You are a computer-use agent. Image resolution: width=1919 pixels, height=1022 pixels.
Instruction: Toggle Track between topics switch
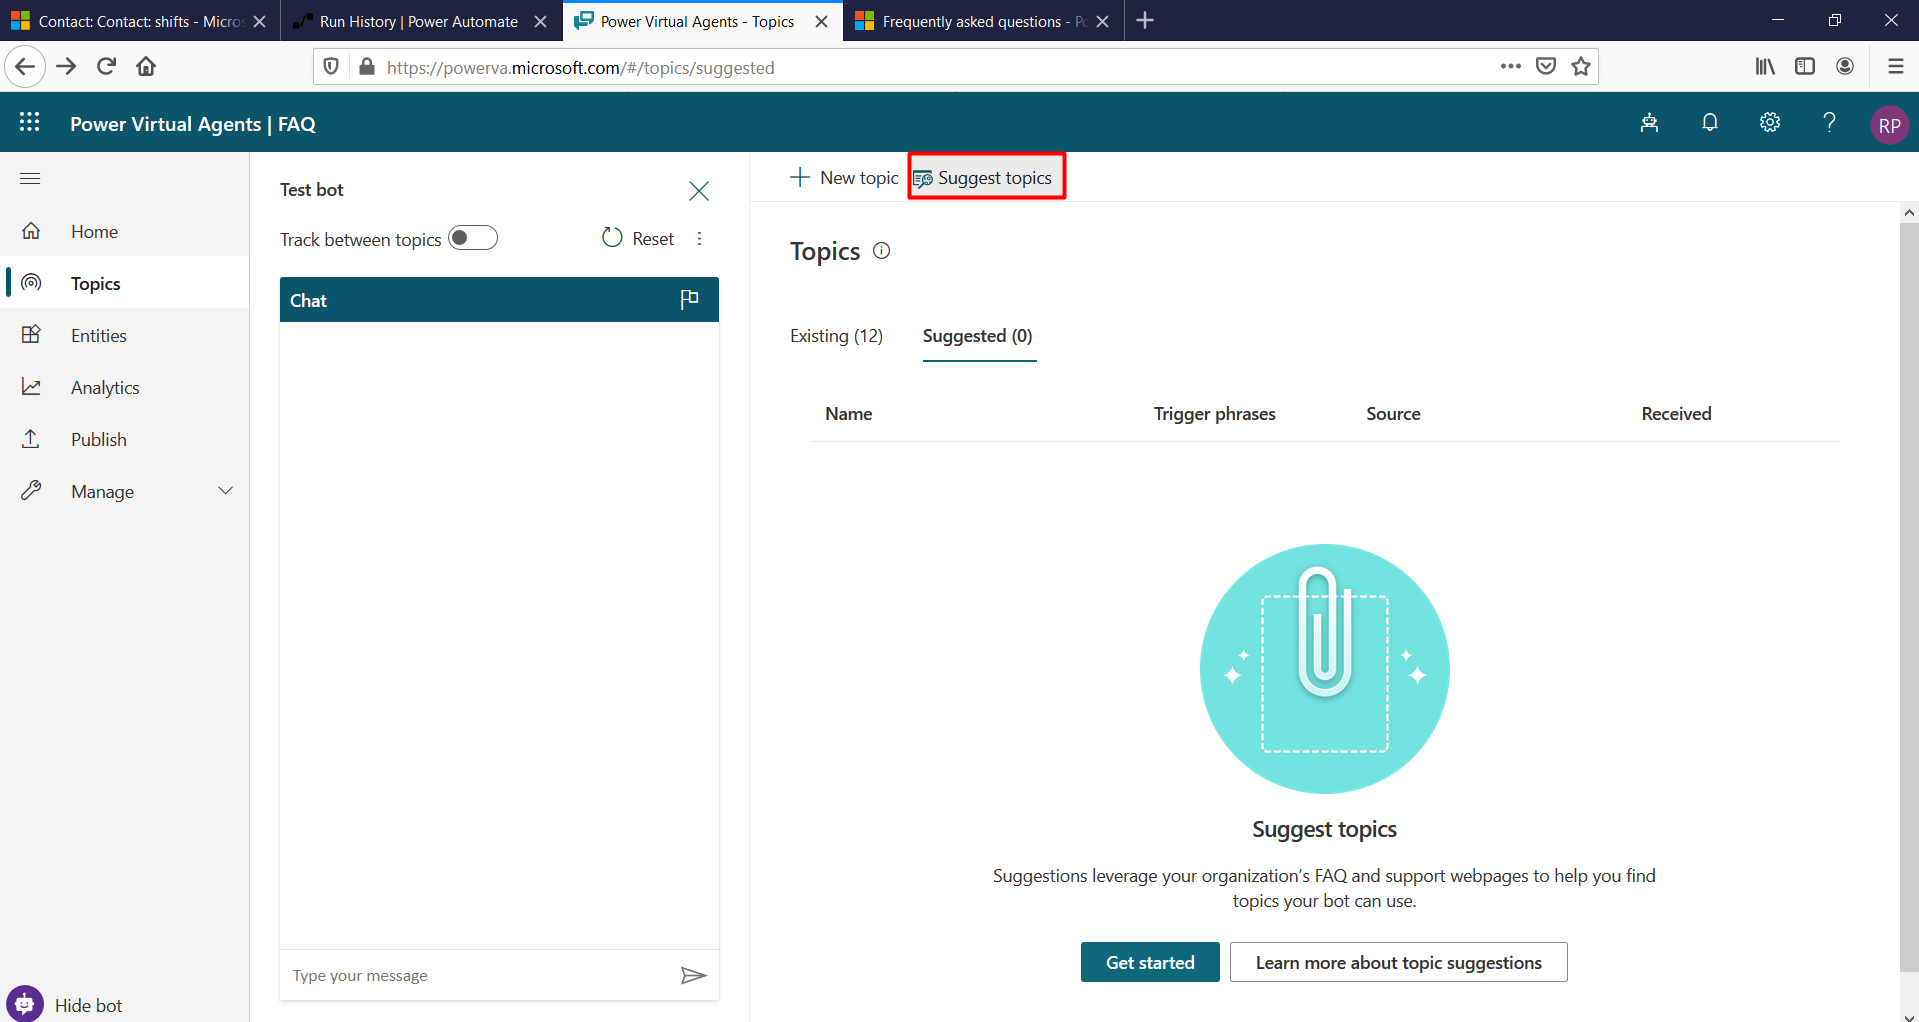coord(473,238)
